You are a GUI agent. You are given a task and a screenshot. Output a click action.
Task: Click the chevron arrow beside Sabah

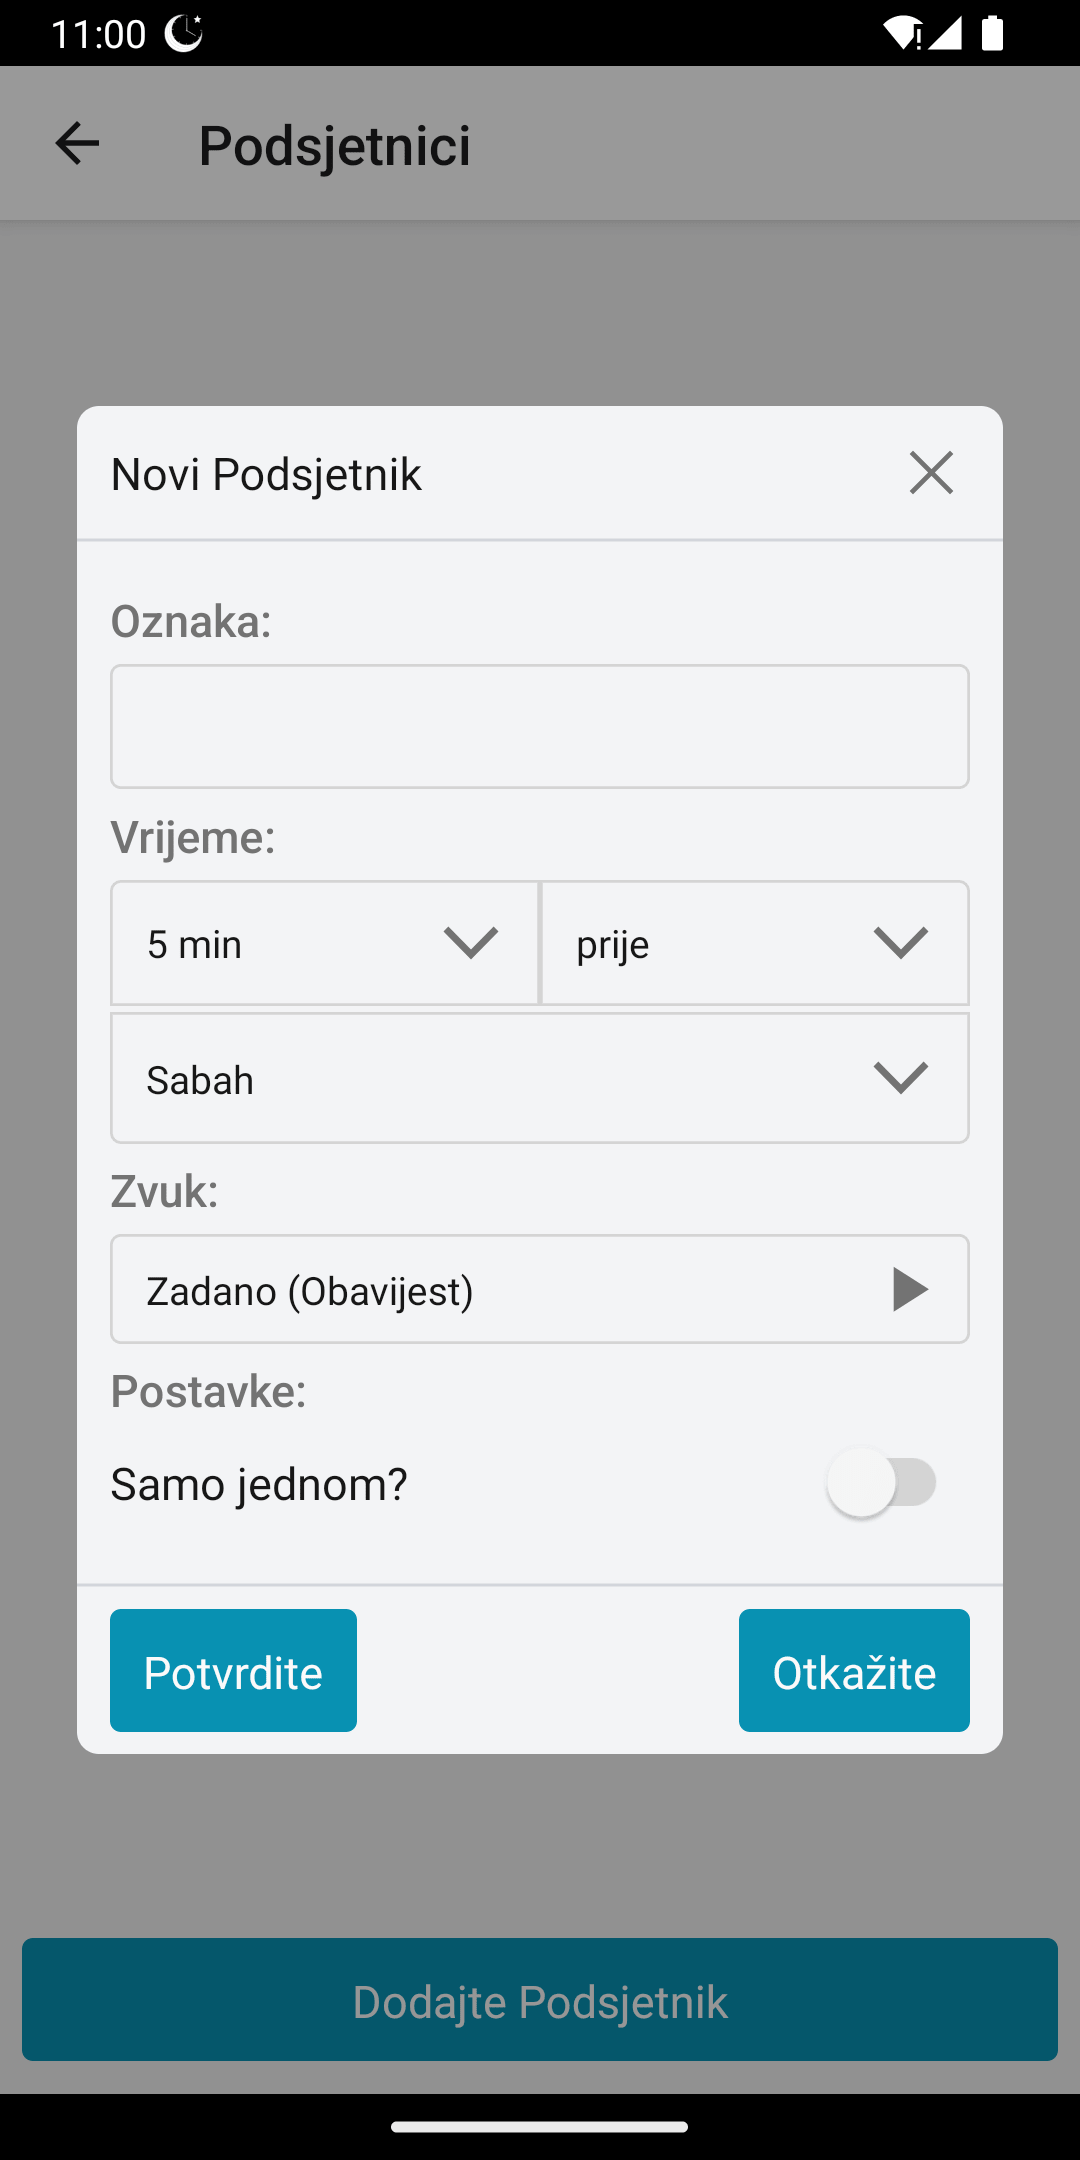coord(900,1078)
